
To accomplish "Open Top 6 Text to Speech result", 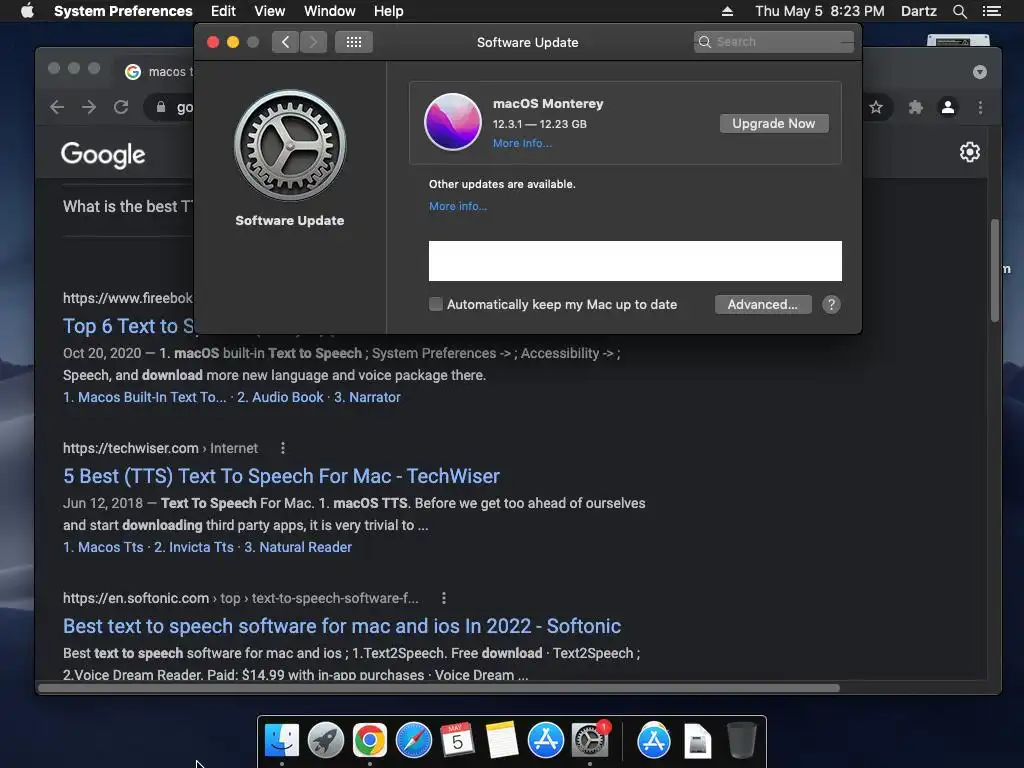I will coord(128,326).
